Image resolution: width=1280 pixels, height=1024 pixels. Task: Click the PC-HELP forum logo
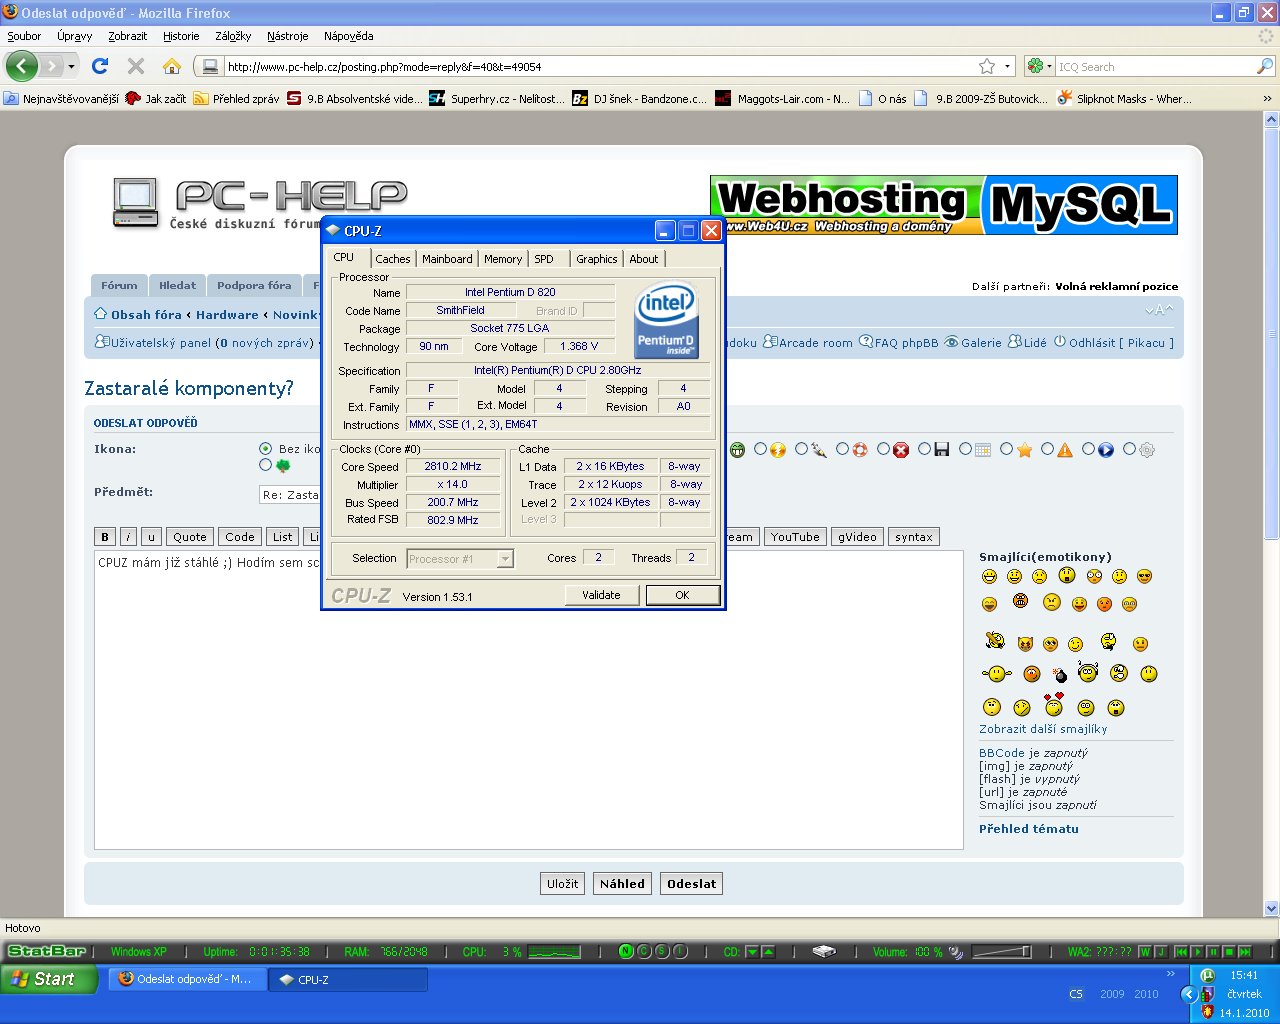click(260, 204)
